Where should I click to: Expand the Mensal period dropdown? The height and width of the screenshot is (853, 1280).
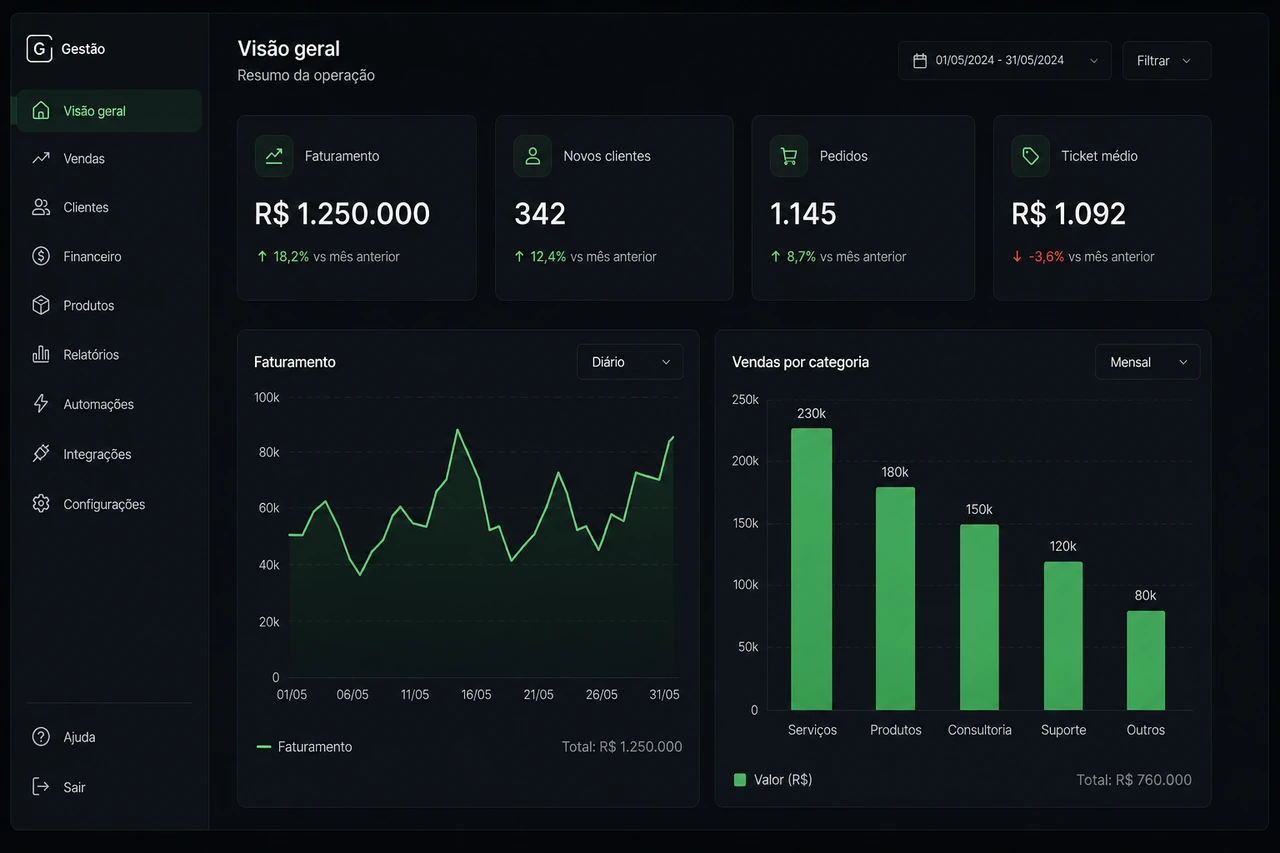1148,362
